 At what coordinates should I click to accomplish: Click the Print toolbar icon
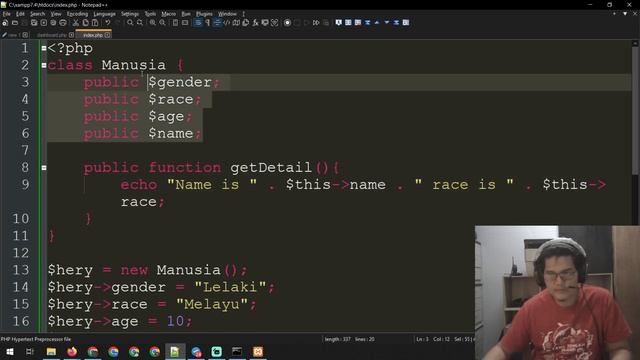pyautogui.click(x=63, y=23)
